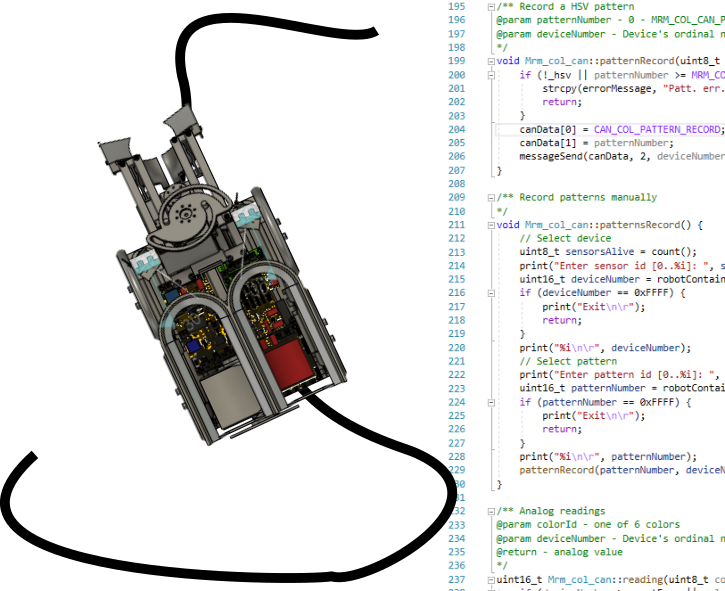
Task: Click the CAN_COL_PATTERN_RECORD constant
Action: pos(657,129)
